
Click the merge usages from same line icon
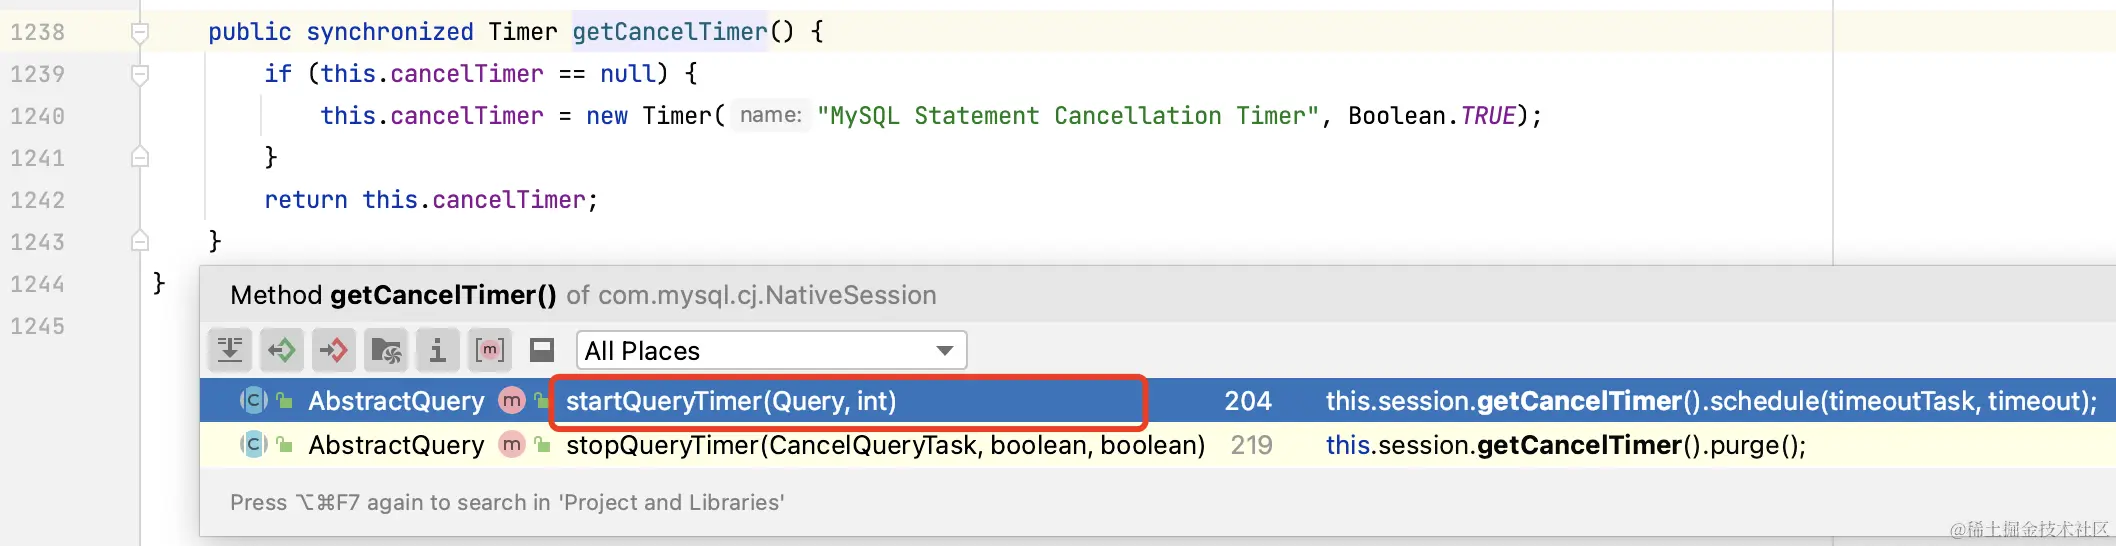click(230, 350)
